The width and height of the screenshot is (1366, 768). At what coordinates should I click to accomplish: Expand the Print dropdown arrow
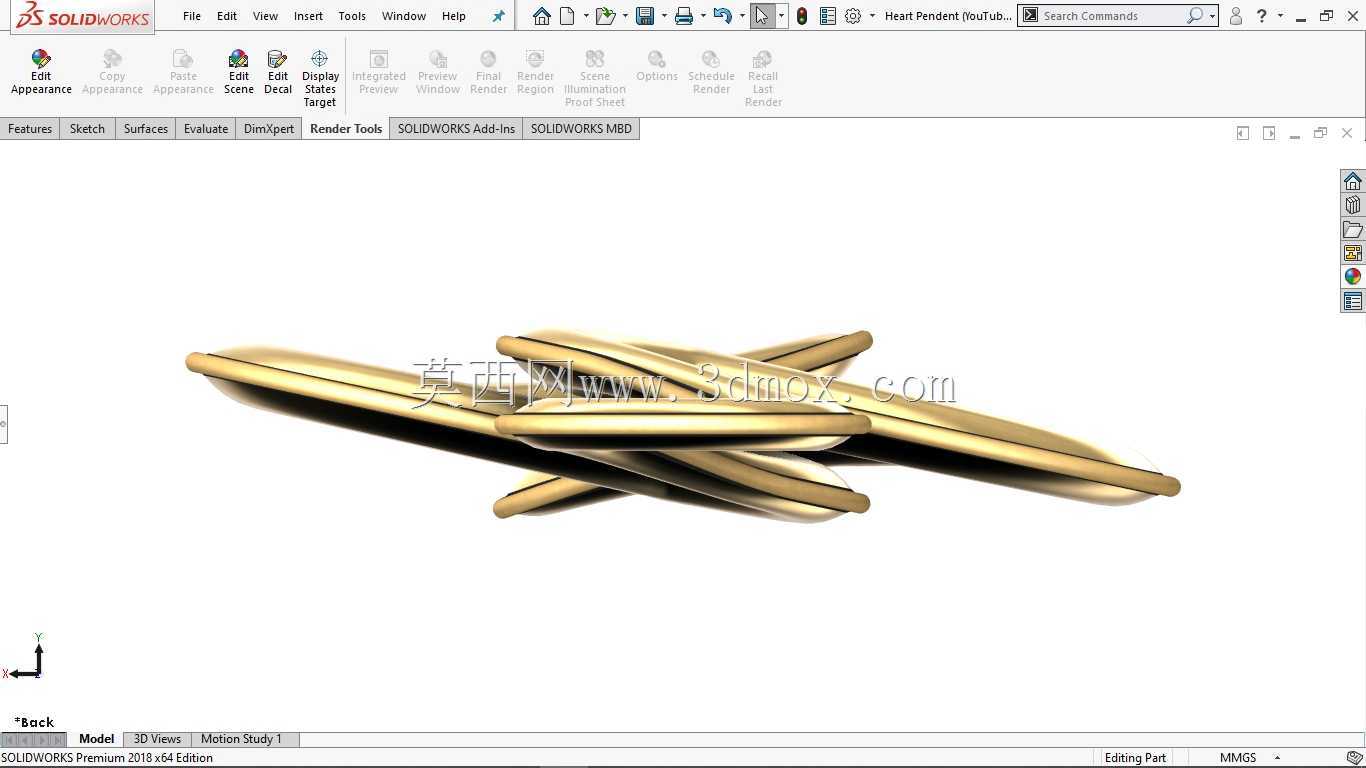click(703, 16)
